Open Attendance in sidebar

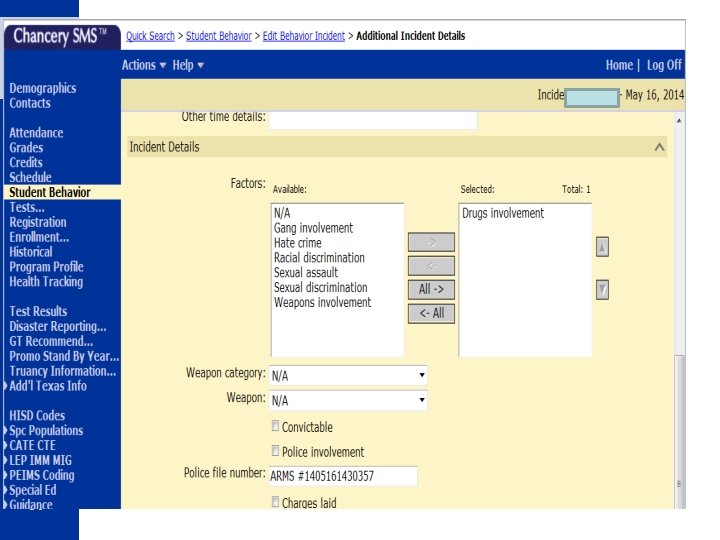click(36, 133)
